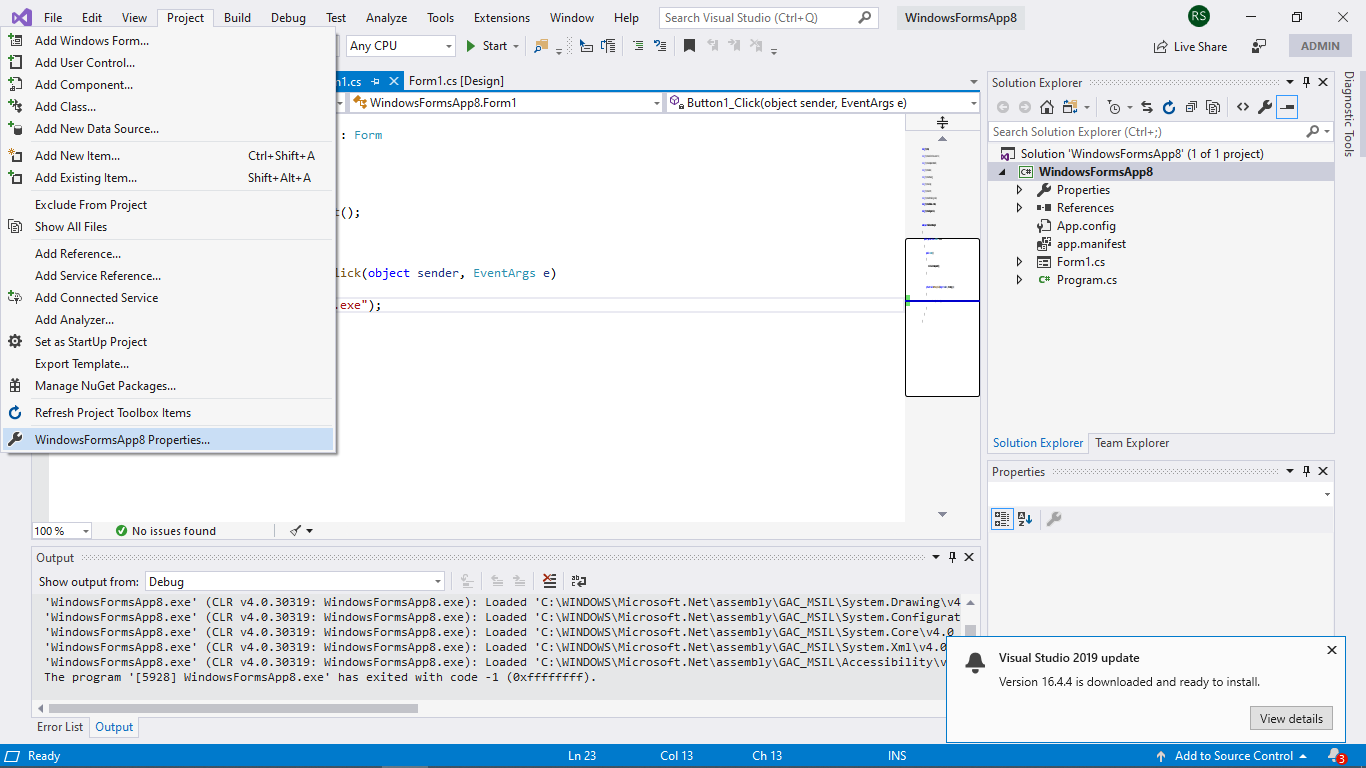Click the feedback icon beside Live Share
The width and height of the screenshot is (1366, 768).
coord(1259,46)
